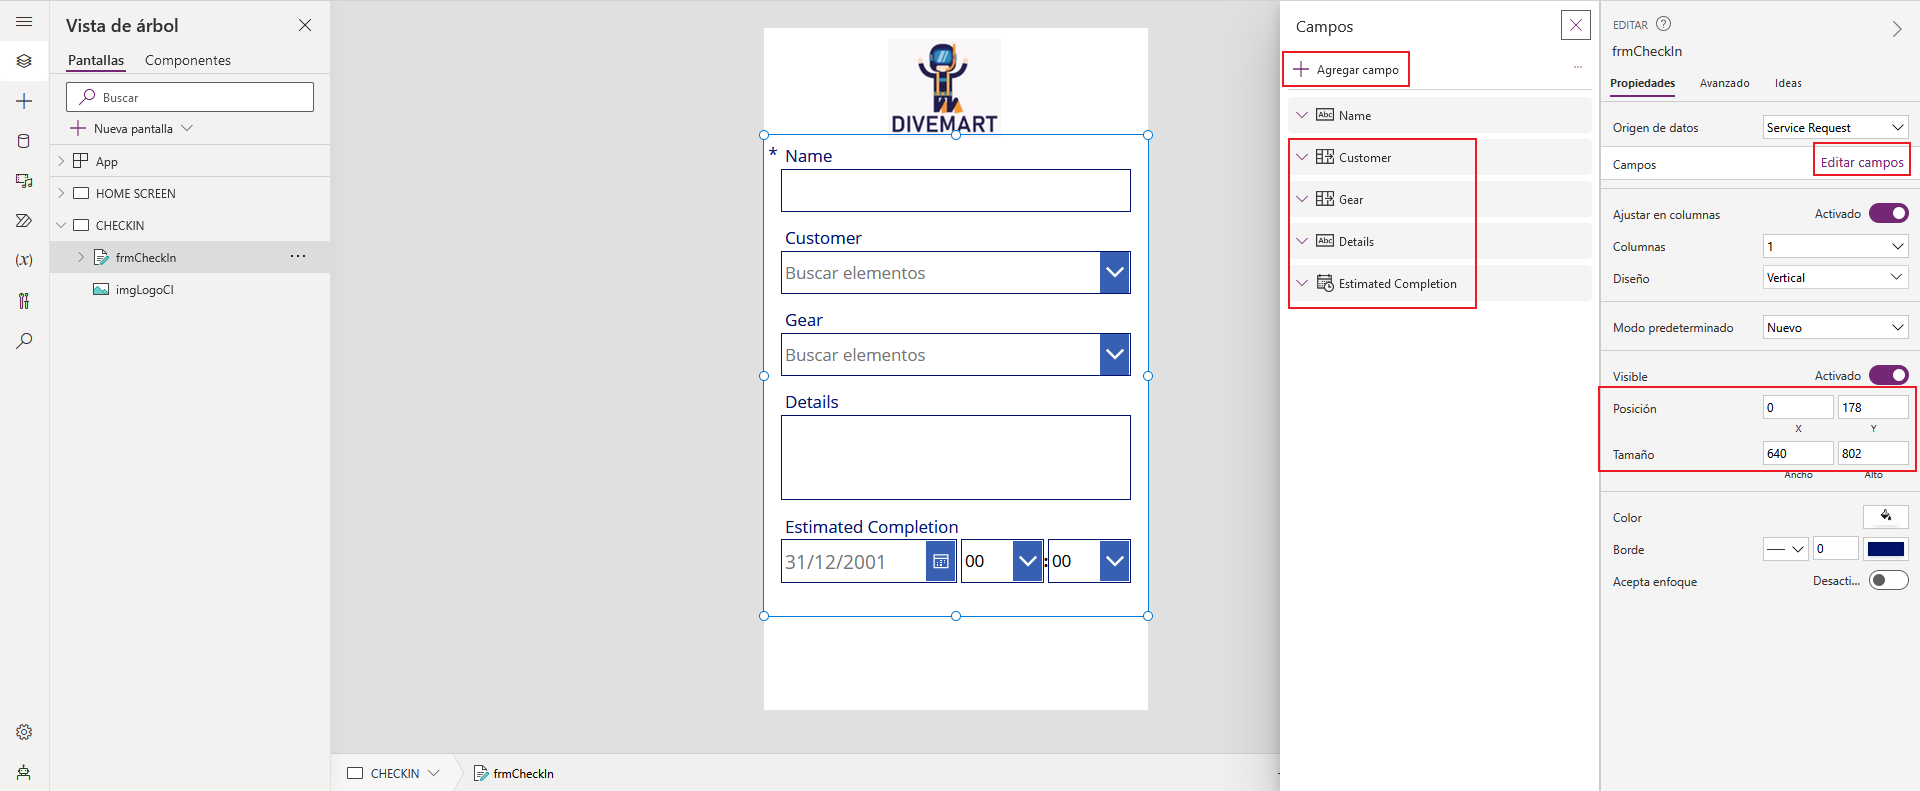Open the CHECKIN breadcrumb dropdown
The height and width of the screenshot is (791, 1920).
point(434,773)
